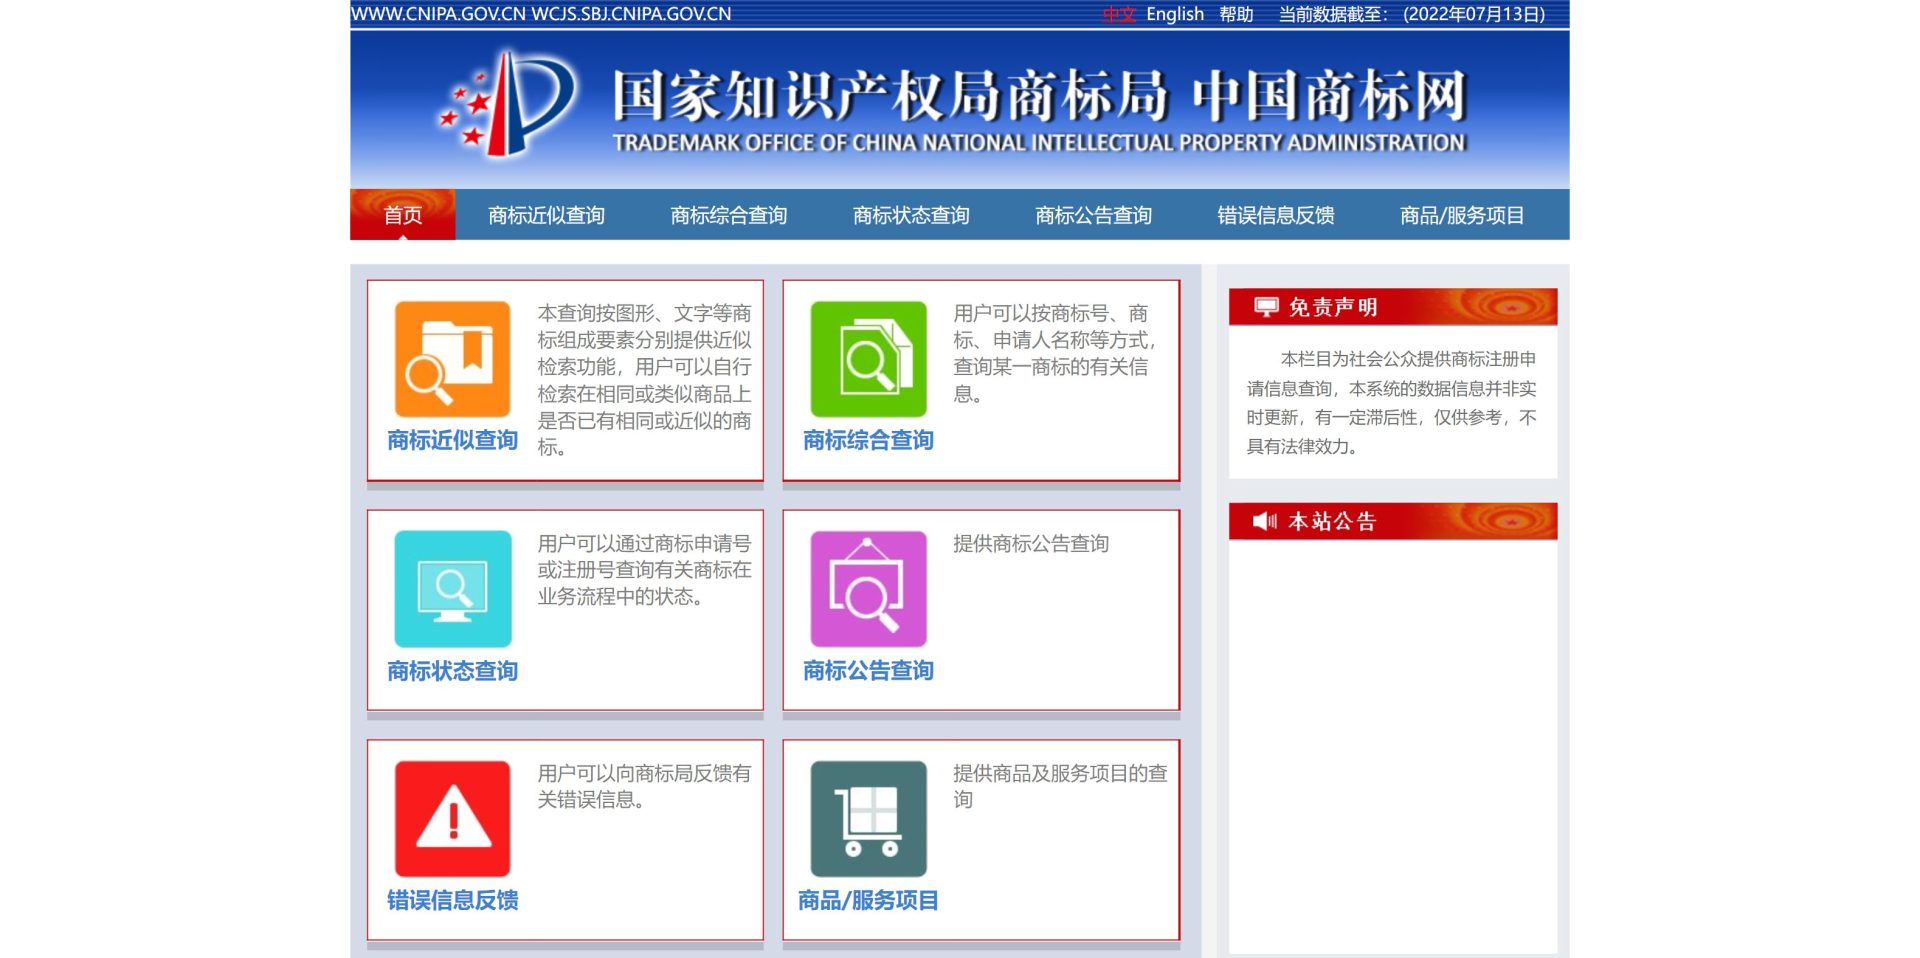Click the description starting 用户可以通过商标申请号
Screen dimensions: 1920x958
644,570
